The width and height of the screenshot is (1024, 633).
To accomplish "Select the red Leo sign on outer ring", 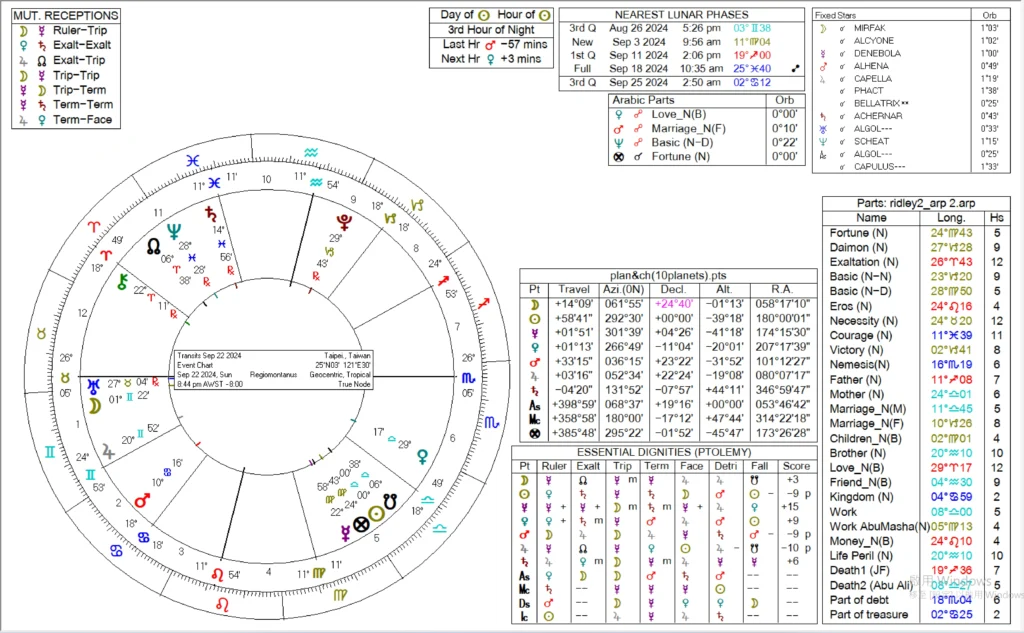I will coord(221,605).
